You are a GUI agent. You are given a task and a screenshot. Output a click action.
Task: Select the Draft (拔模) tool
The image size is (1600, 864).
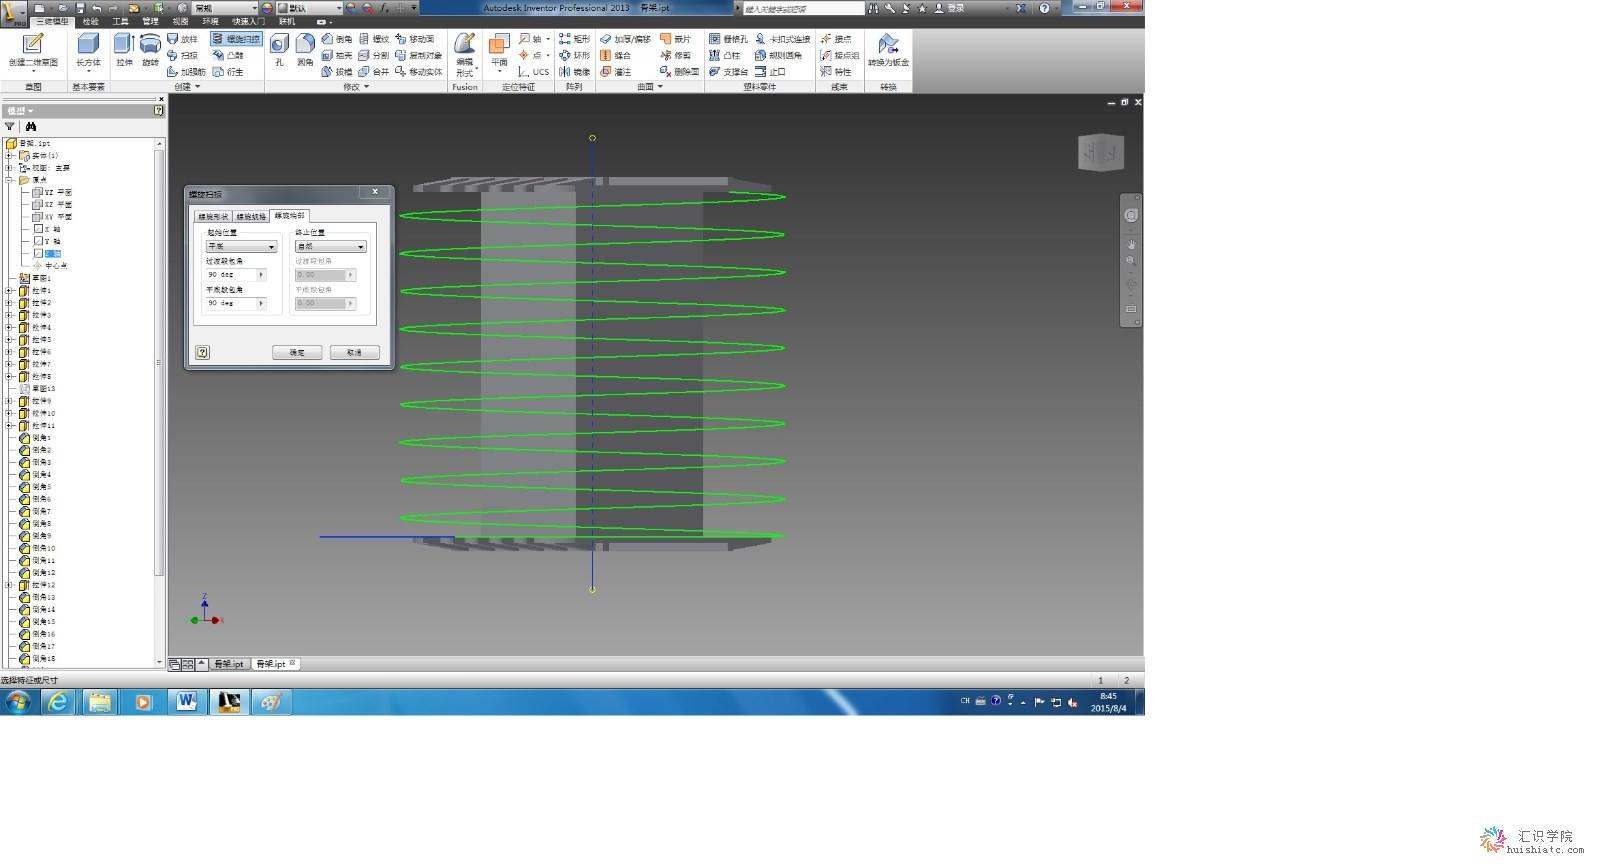(337, 71)
